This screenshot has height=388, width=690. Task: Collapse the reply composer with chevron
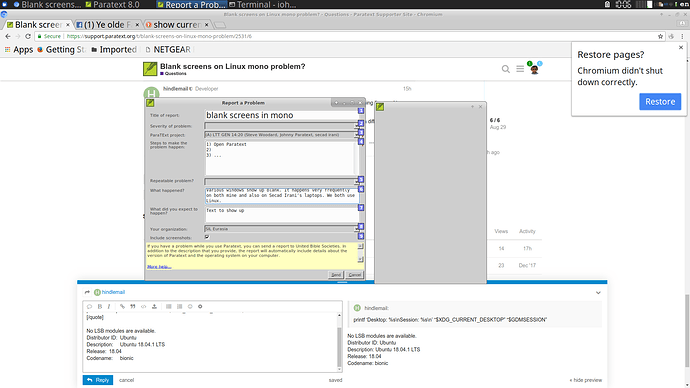point(598,293)
